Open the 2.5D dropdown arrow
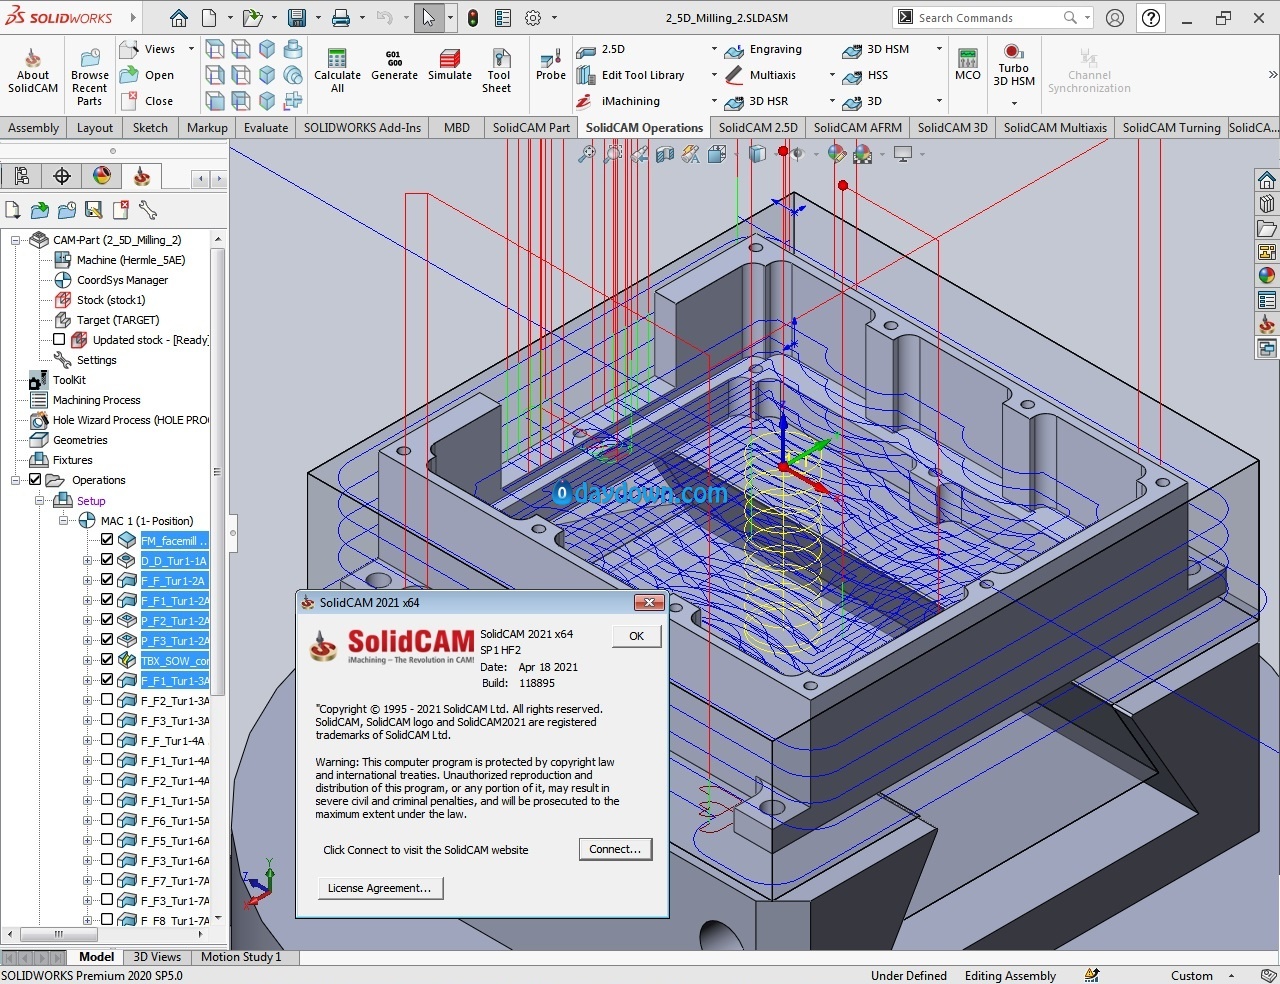The image size is (1280, 984). click(714, 49)
